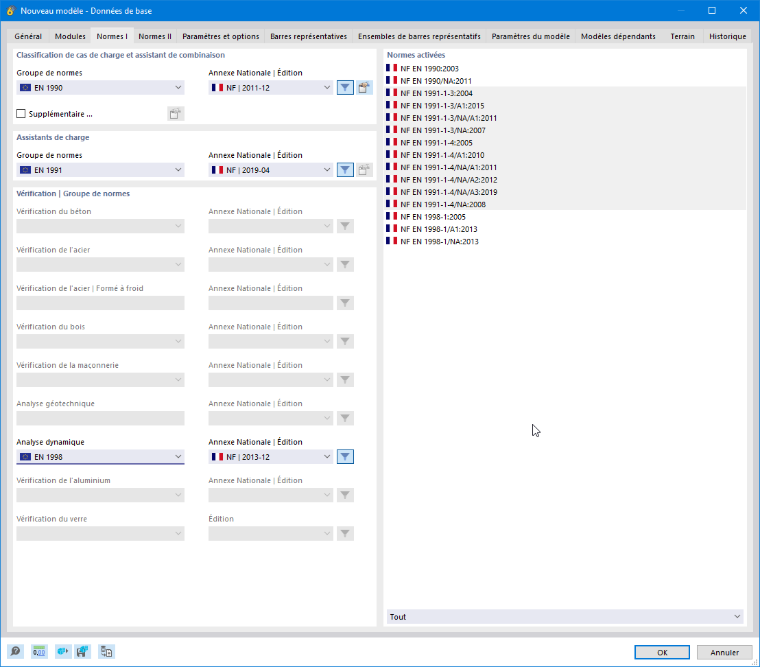
Task: Open units and decimal places settings
Action: pos(39,651)
